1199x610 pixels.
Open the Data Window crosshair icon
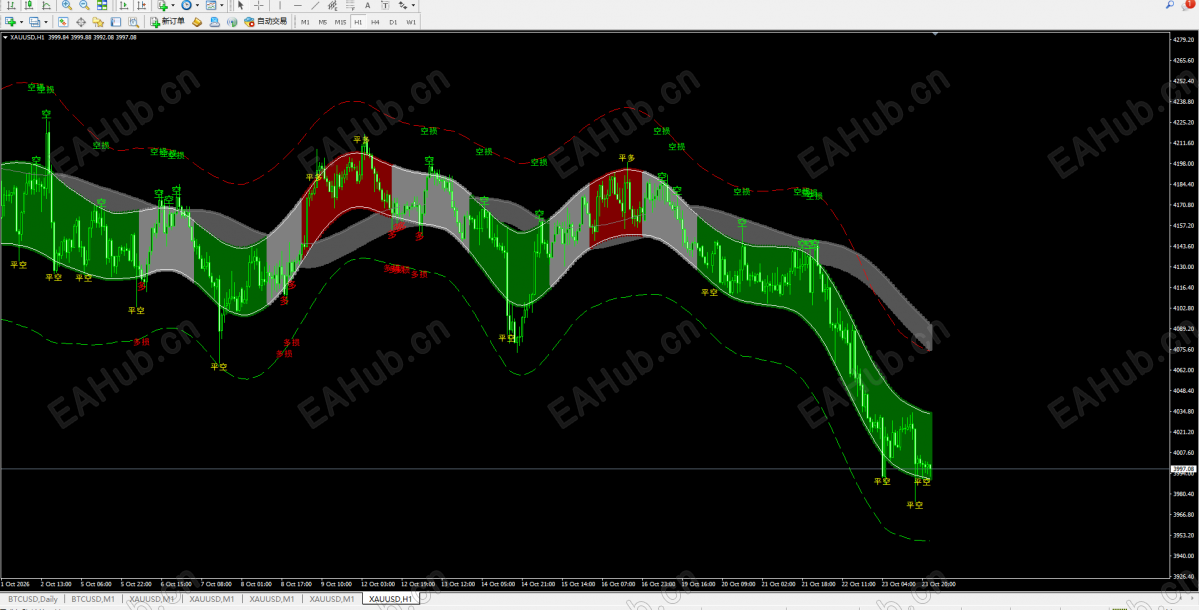coord(80,21)
